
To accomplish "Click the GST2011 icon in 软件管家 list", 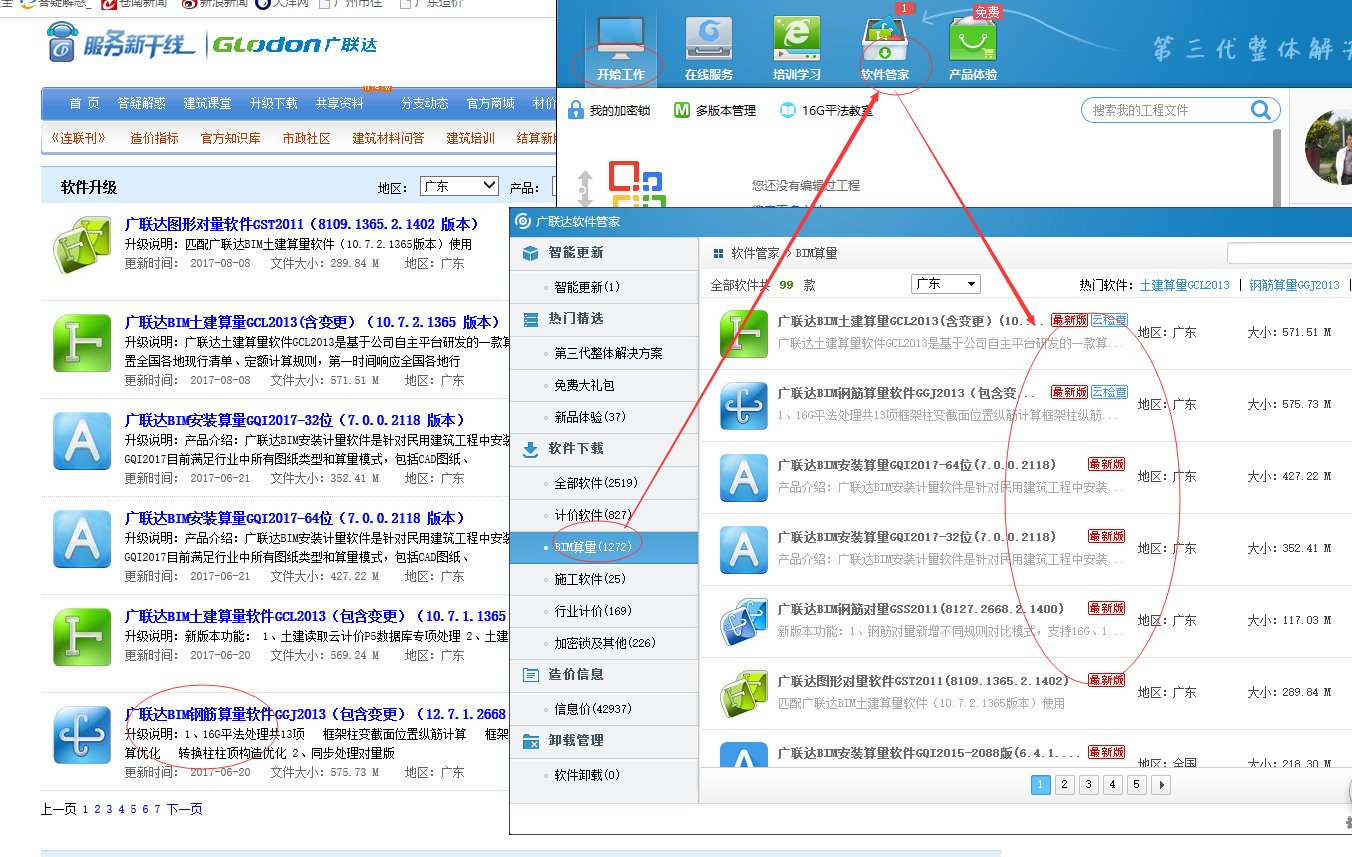I will pyautogui.click(x=744, y=693).
